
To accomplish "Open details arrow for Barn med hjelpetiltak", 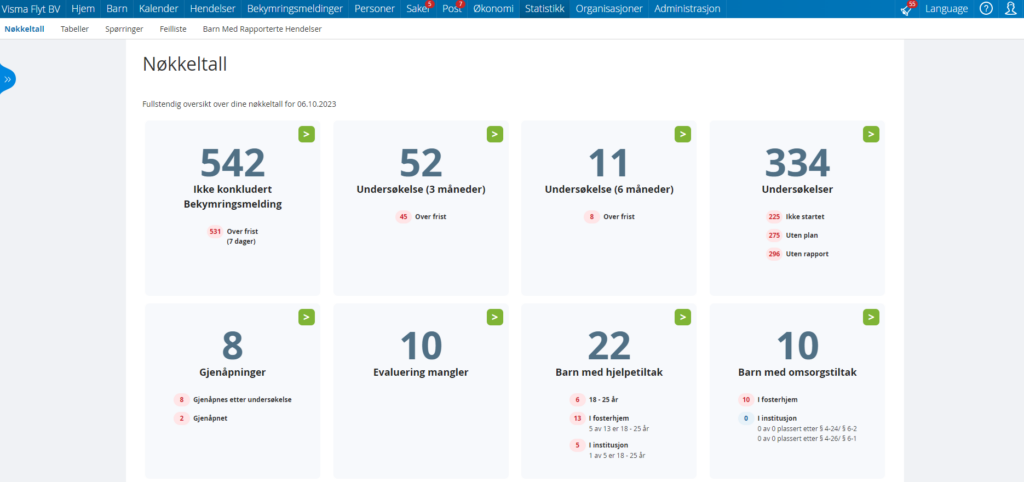I will pos(682,317).
